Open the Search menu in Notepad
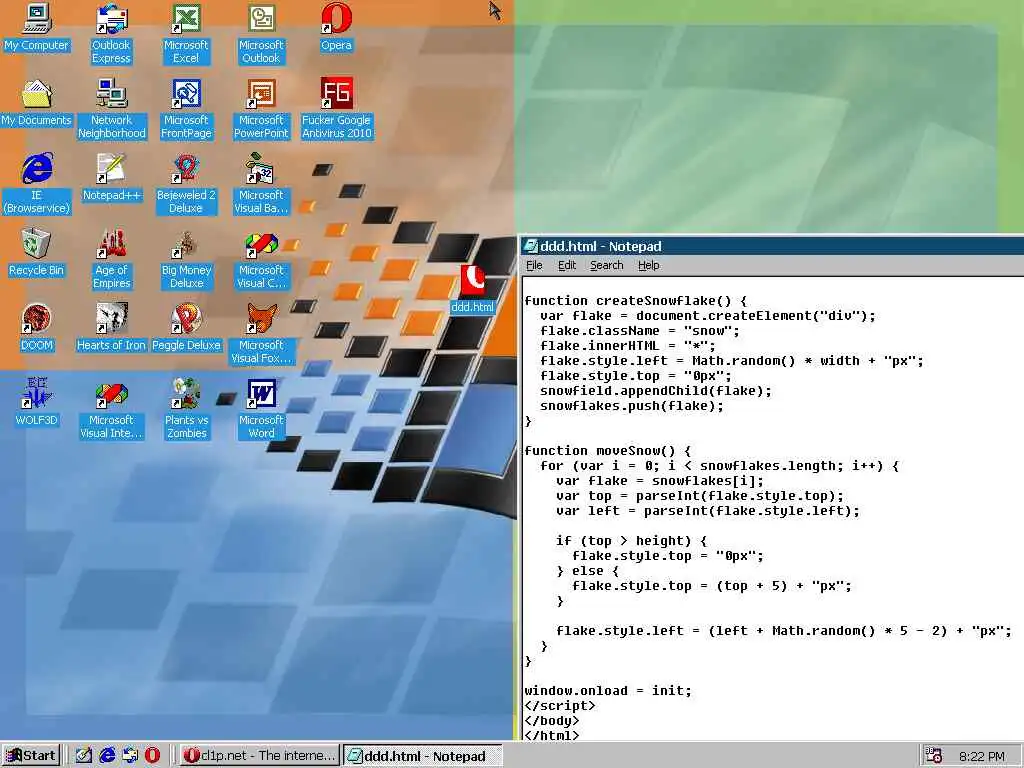1024x768 pixels. tap(607, 265)
